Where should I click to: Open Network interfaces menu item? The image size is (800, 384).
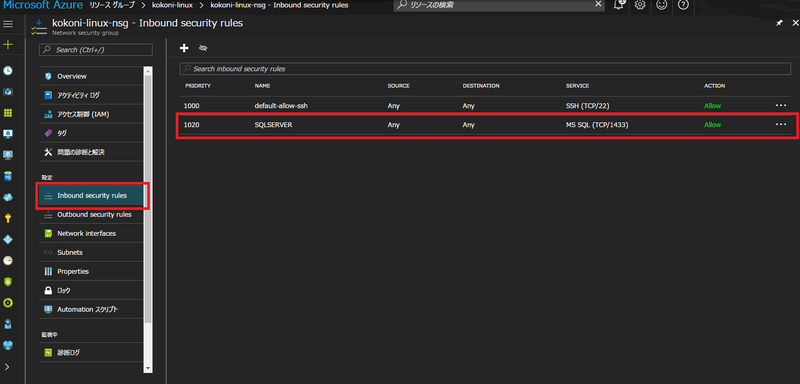[91, 234]
